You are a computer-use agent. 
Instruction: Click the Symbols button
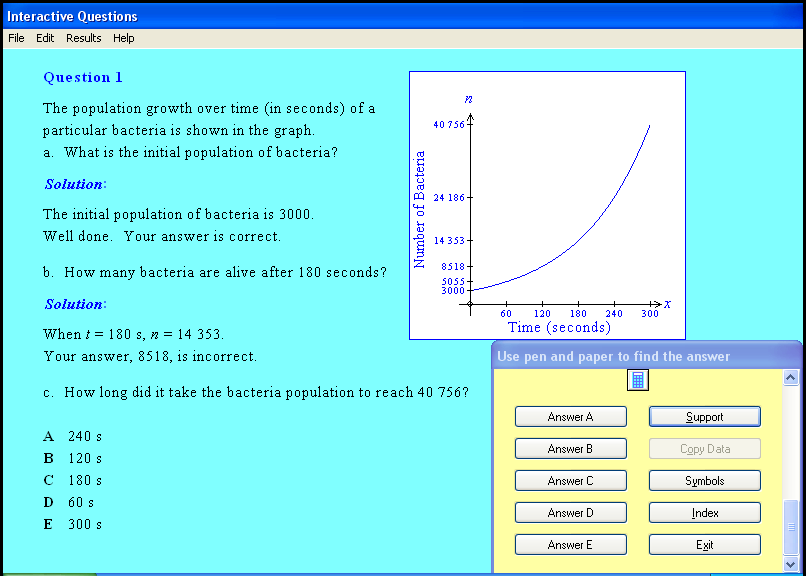pos(705,480)
